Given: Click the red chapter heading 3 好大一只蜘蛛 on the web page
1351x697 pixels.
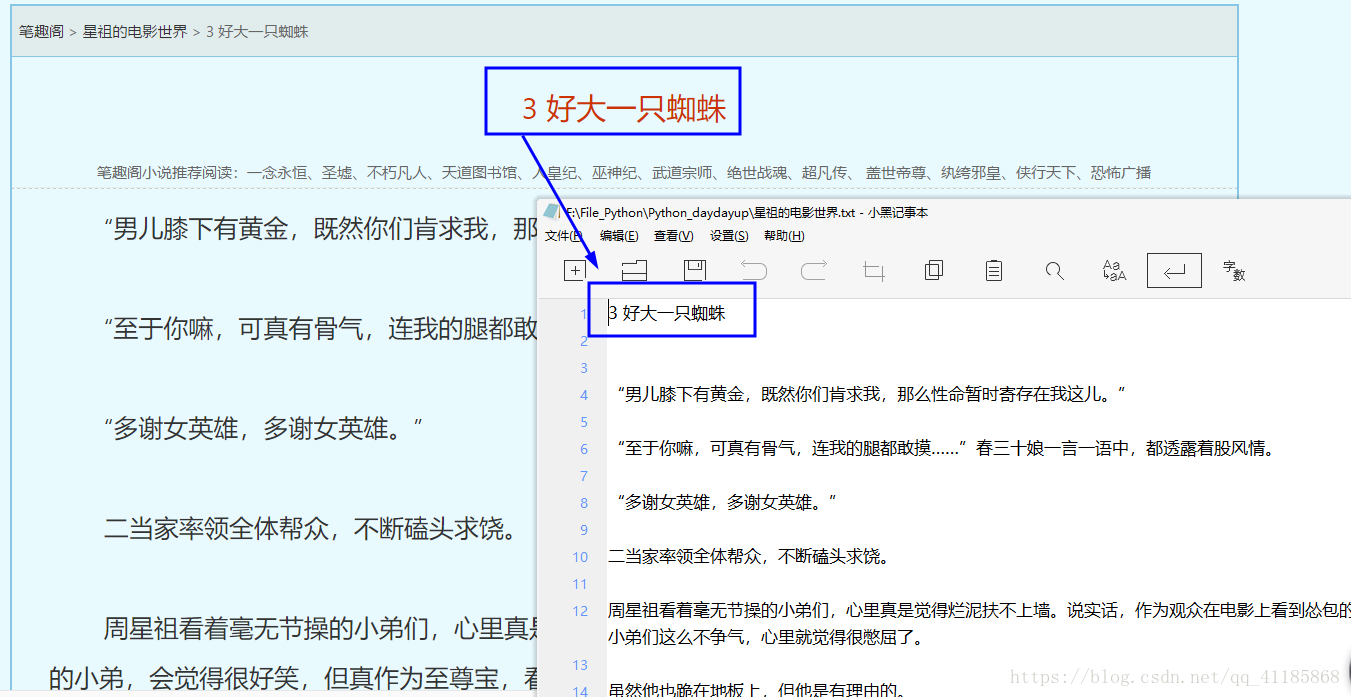Looking at the screenshot, I should tap(624, 109).
